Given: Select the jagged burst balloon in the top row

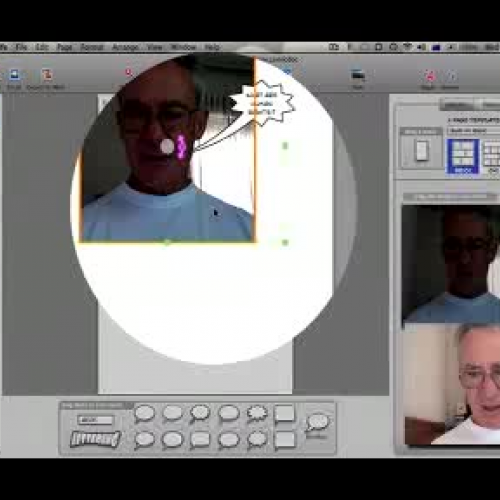Looking at the screenshot, I should (257, 414).
